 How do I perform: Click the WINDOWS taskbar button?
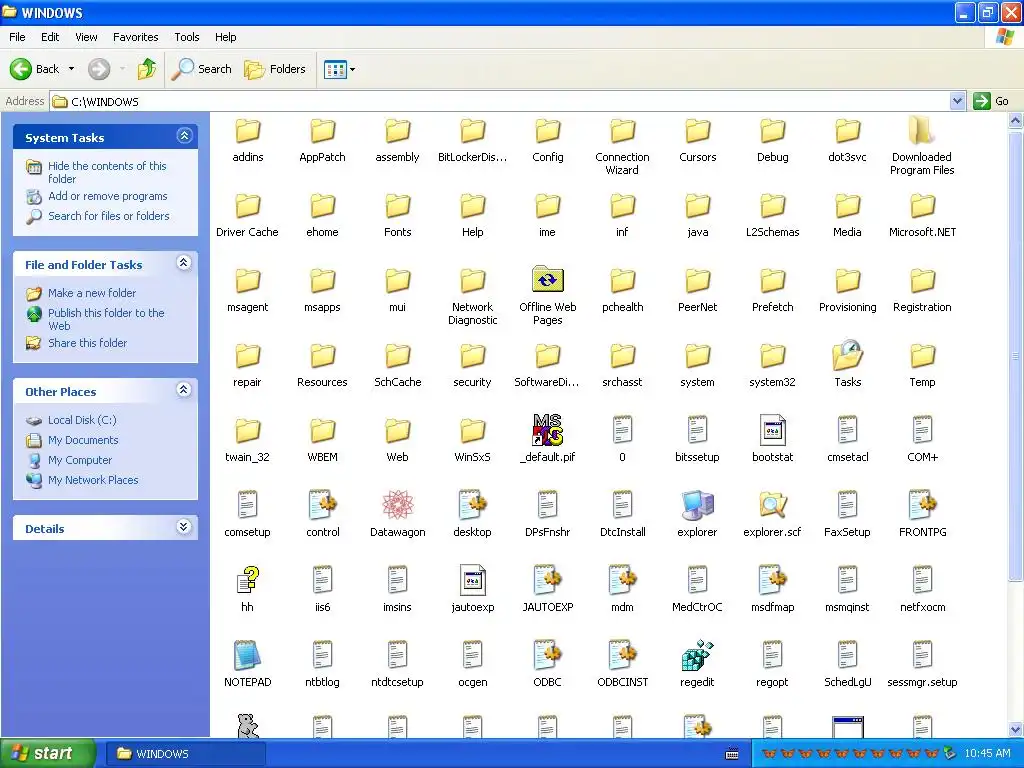coord(185,754)
